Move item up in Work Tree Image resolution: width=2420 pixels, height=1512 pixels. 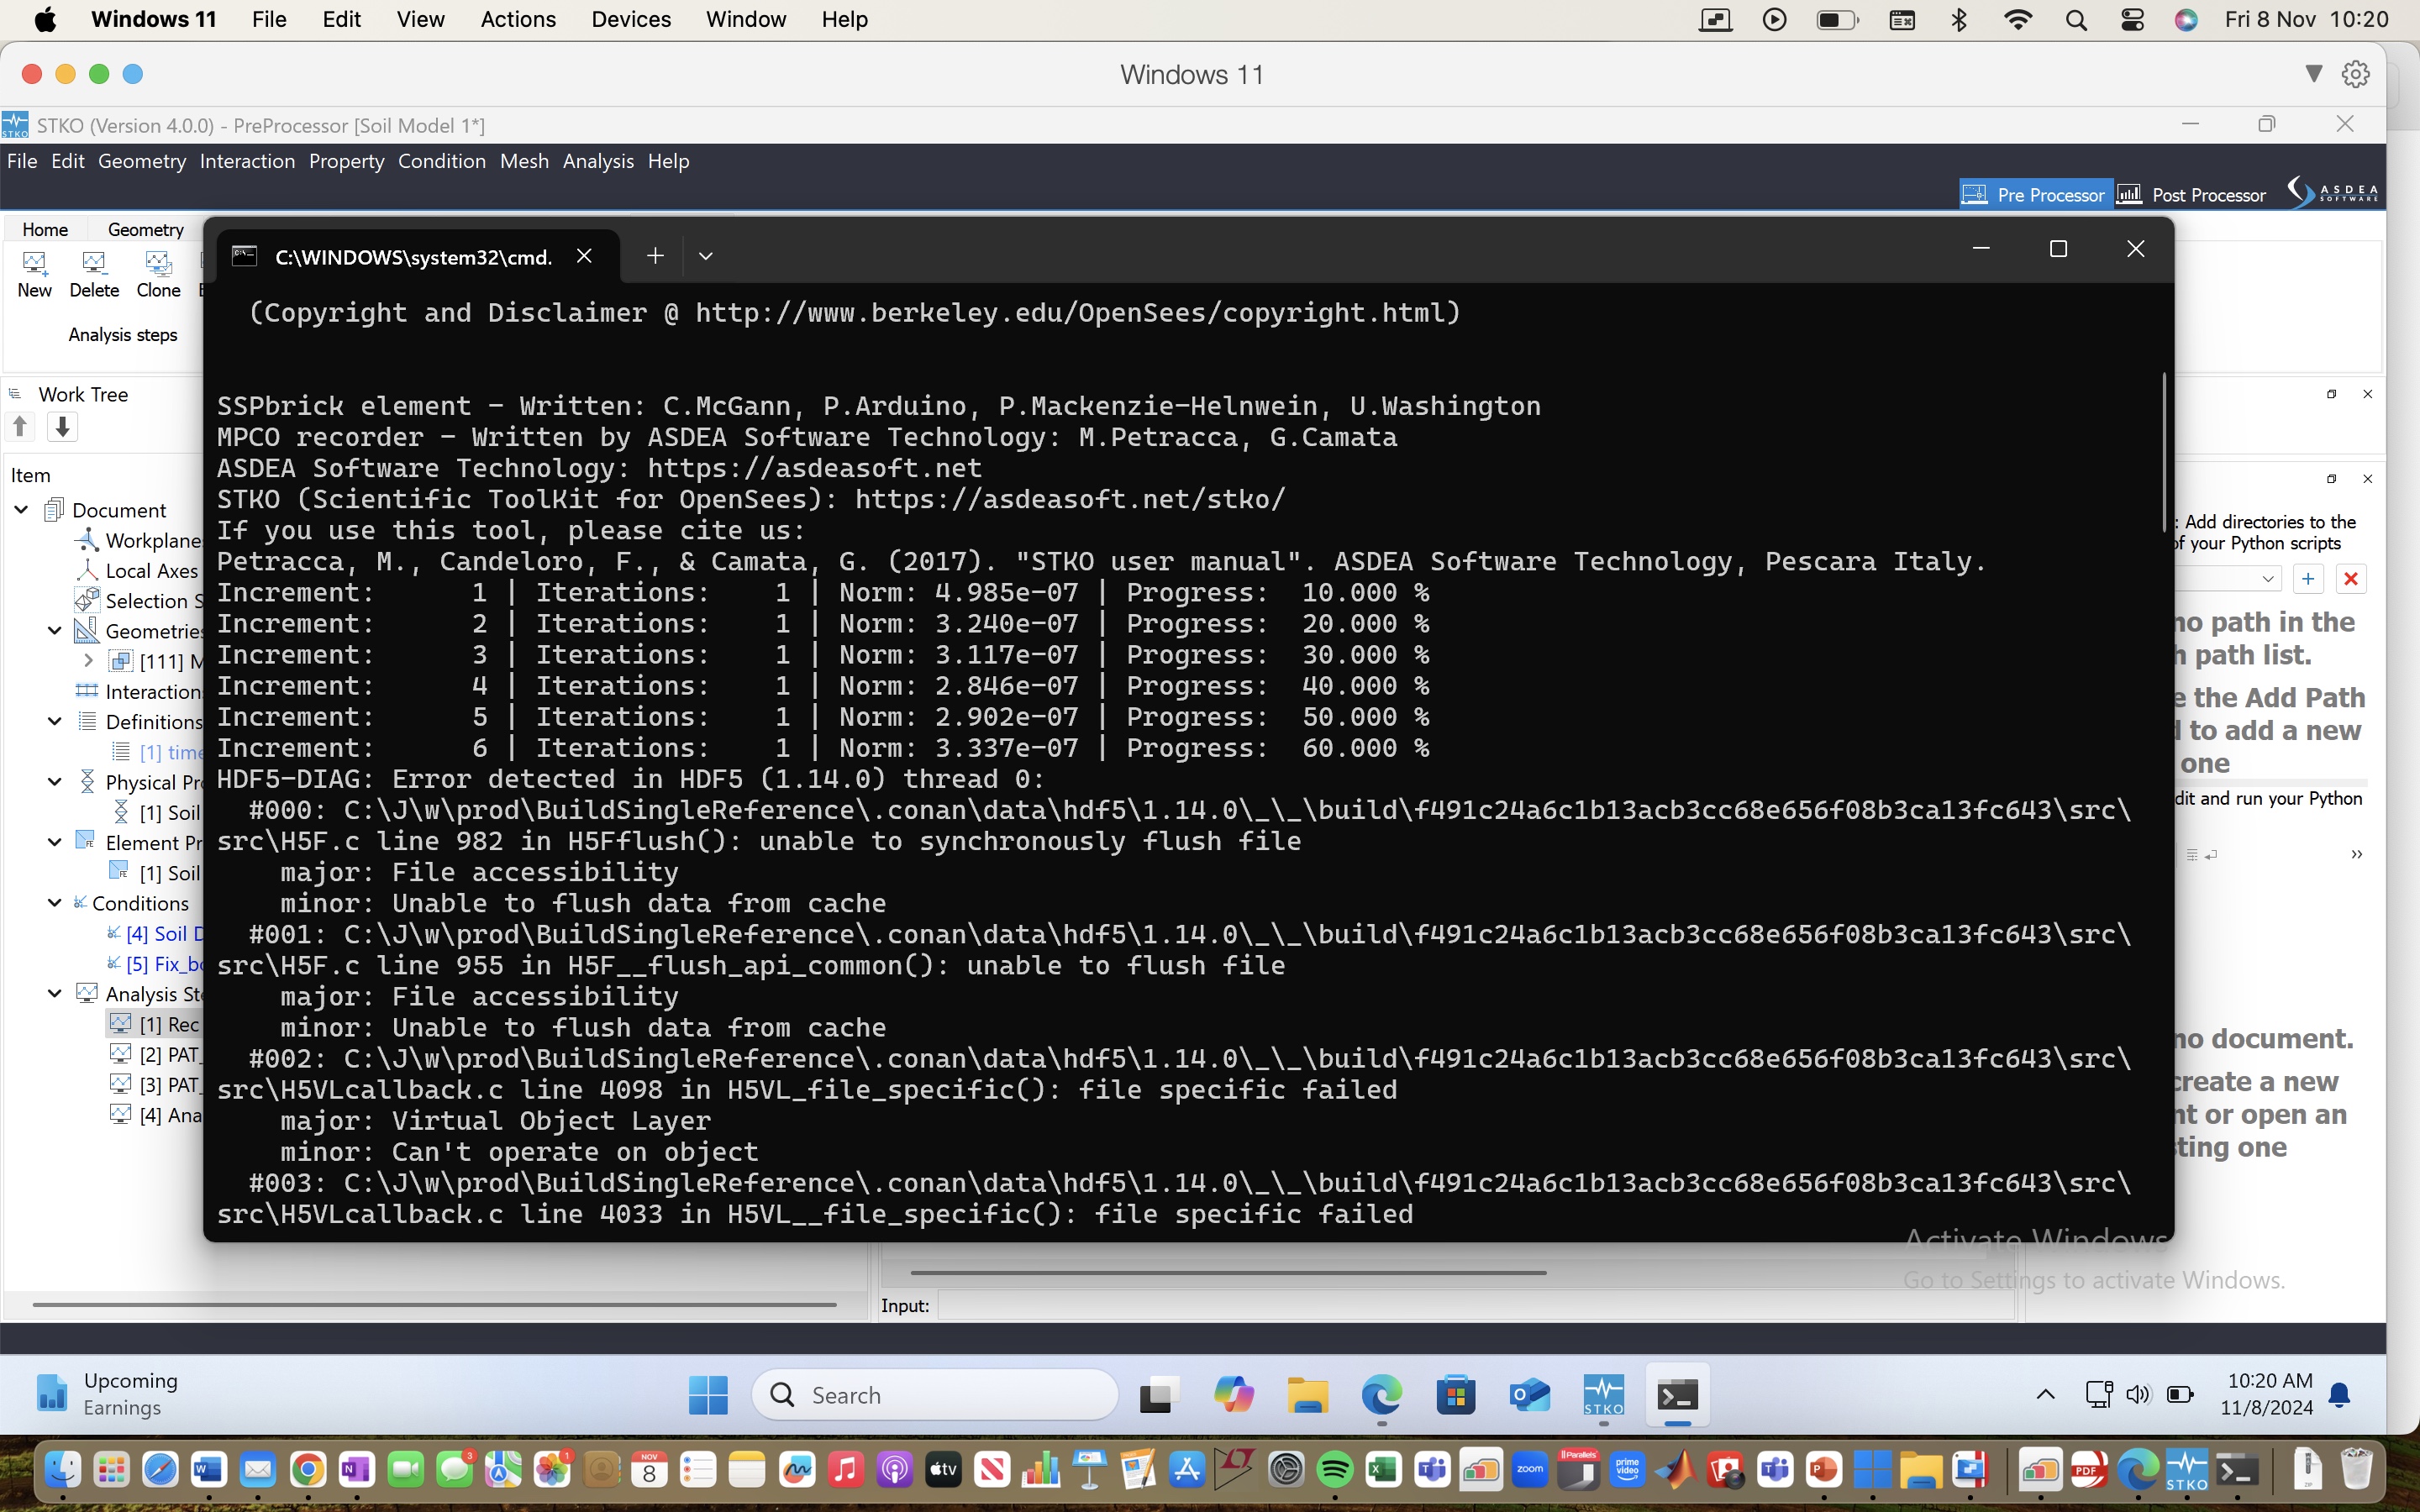coord(20,427)
